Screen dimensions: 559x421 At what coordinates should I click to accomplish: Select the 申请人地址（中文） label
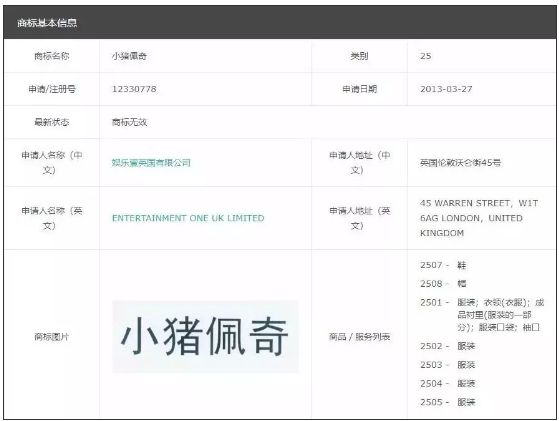359,163
